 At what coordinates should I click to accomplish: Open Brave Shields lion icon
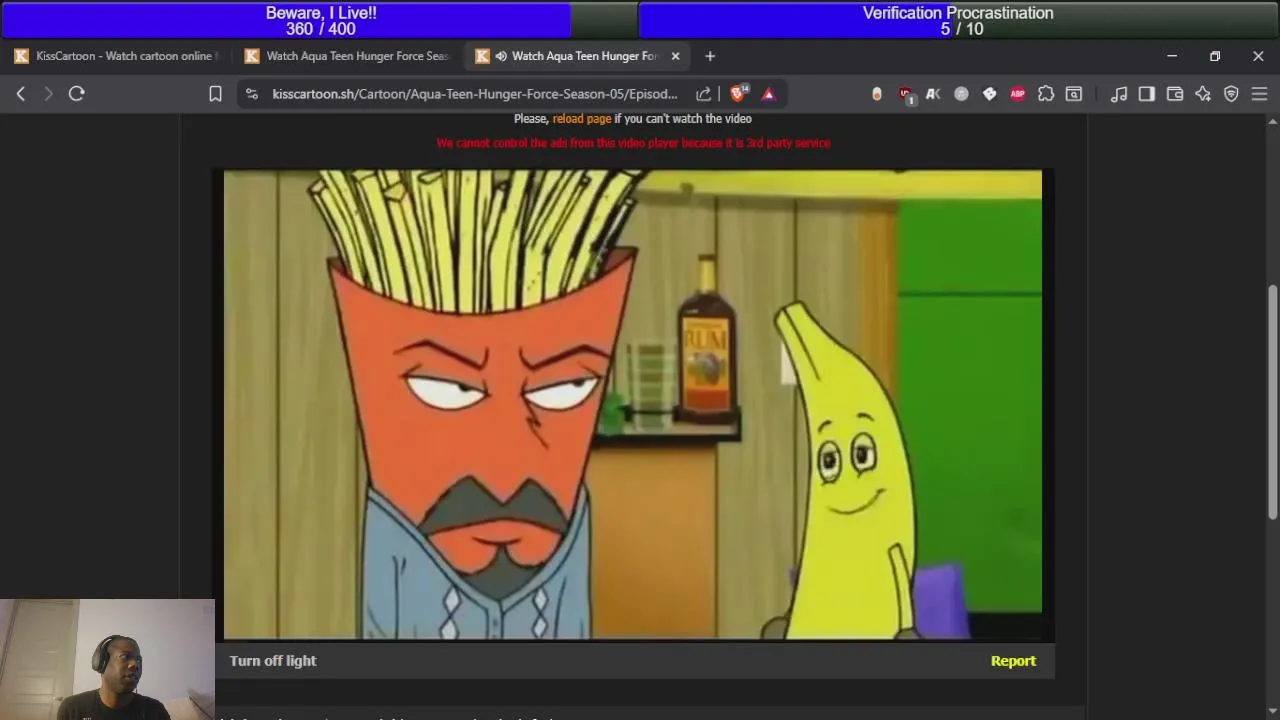point(738,93)
